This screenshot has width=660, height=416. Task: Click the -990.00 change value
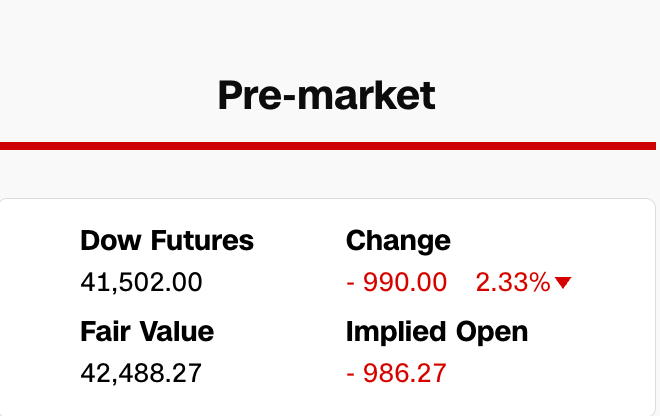click(x=397, y=282)
